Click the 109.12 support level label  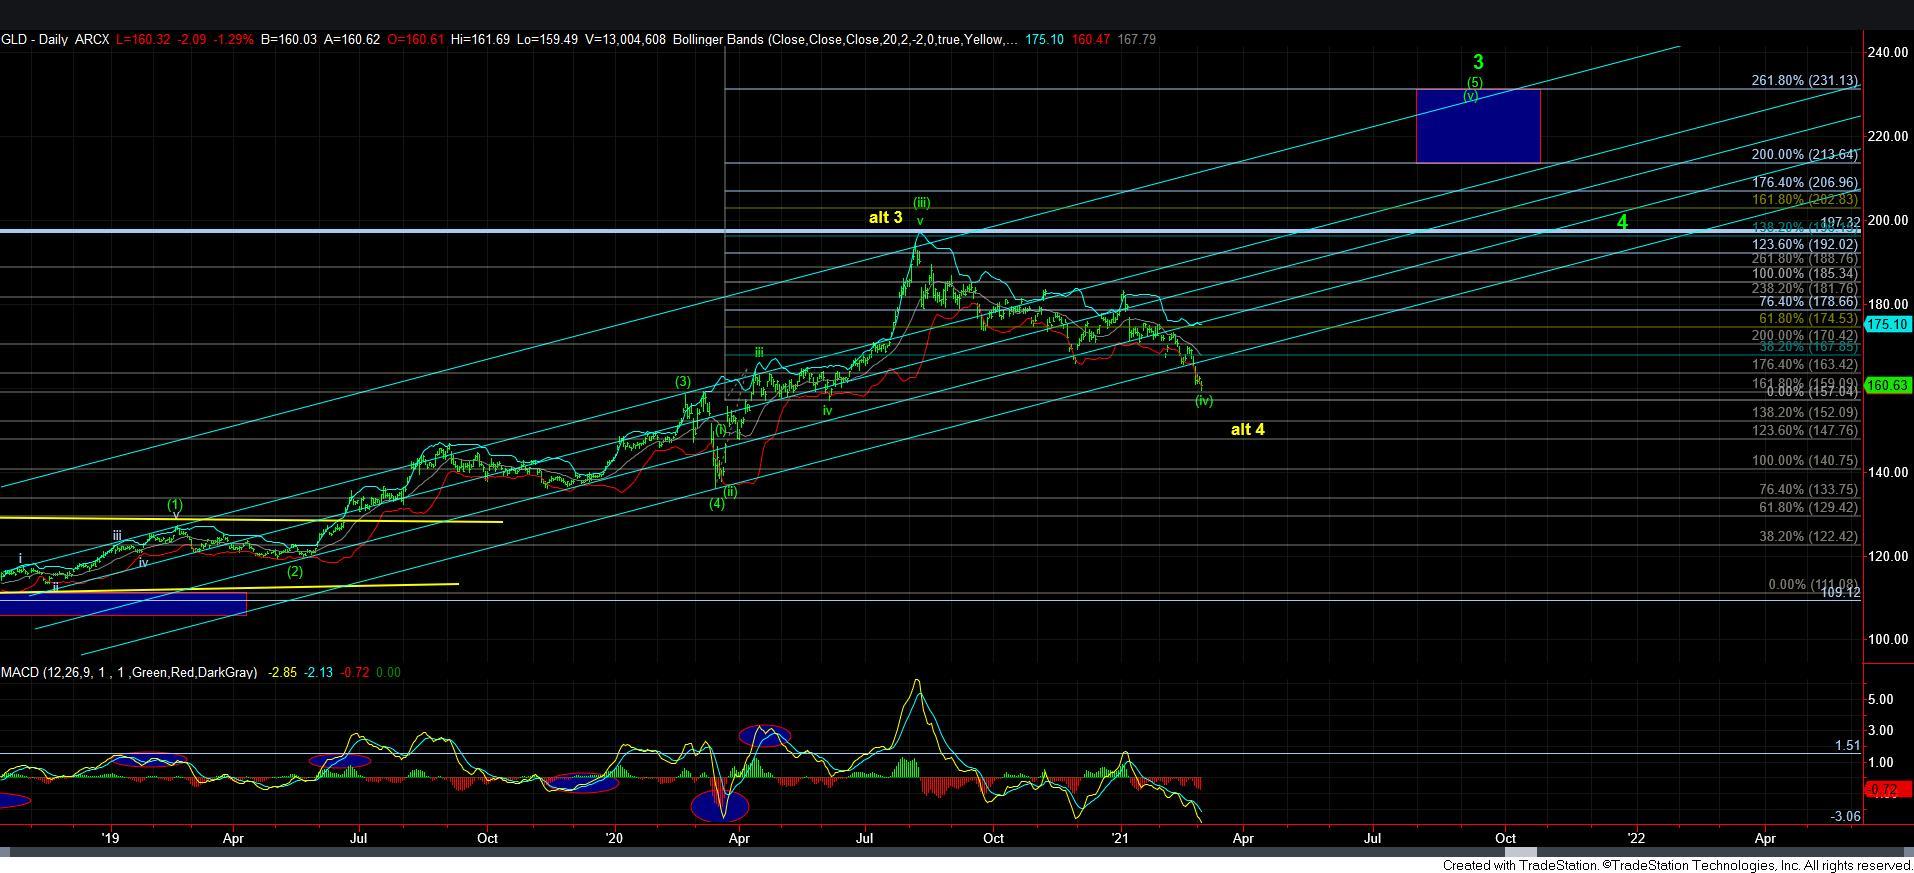point(1839,593)
